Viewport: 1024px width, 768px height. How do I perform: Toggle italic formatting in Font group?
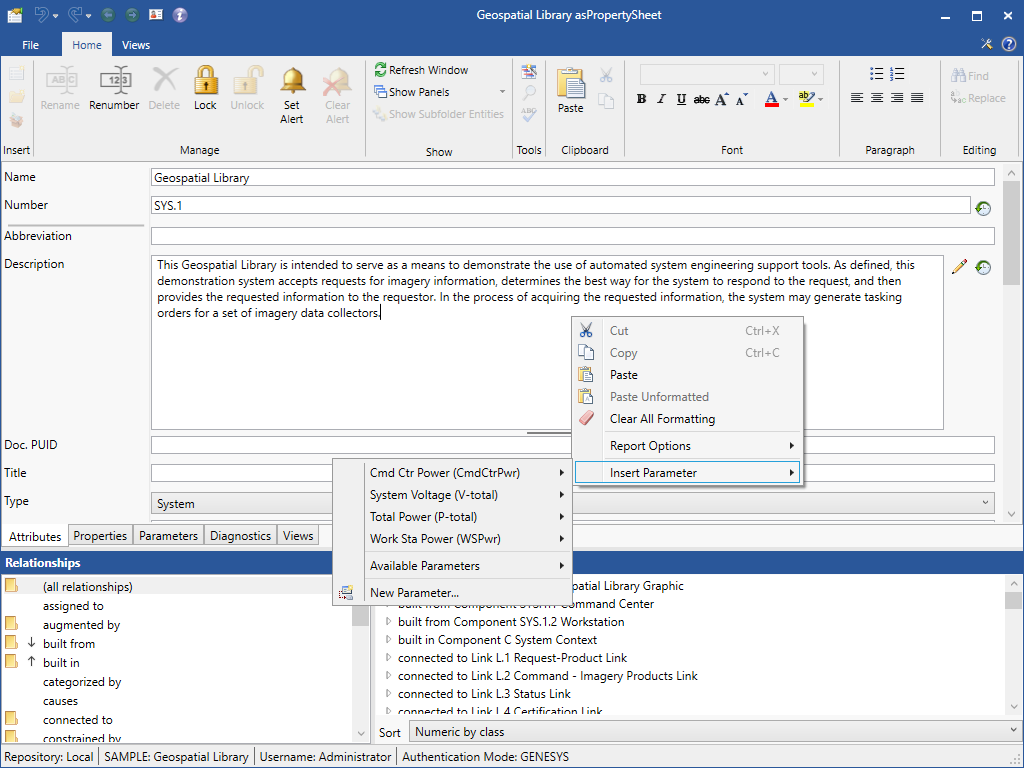click(661, 99)
